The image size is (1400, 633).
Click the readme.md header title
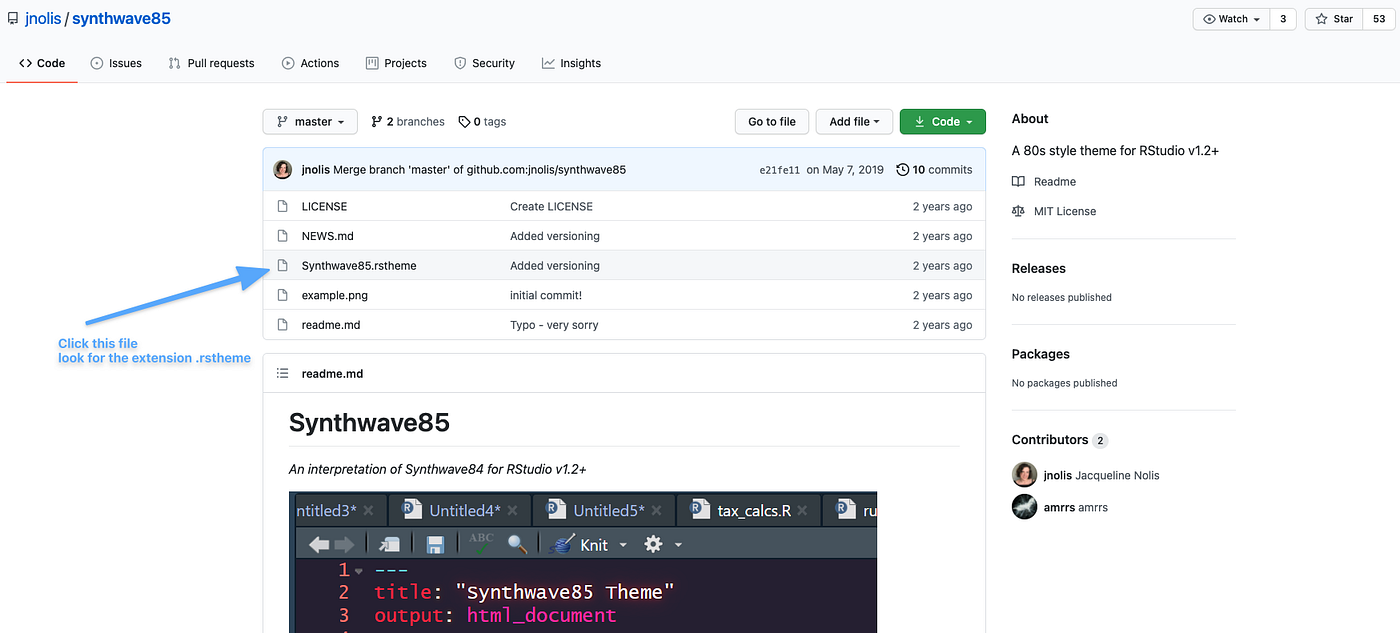[332, 373]
